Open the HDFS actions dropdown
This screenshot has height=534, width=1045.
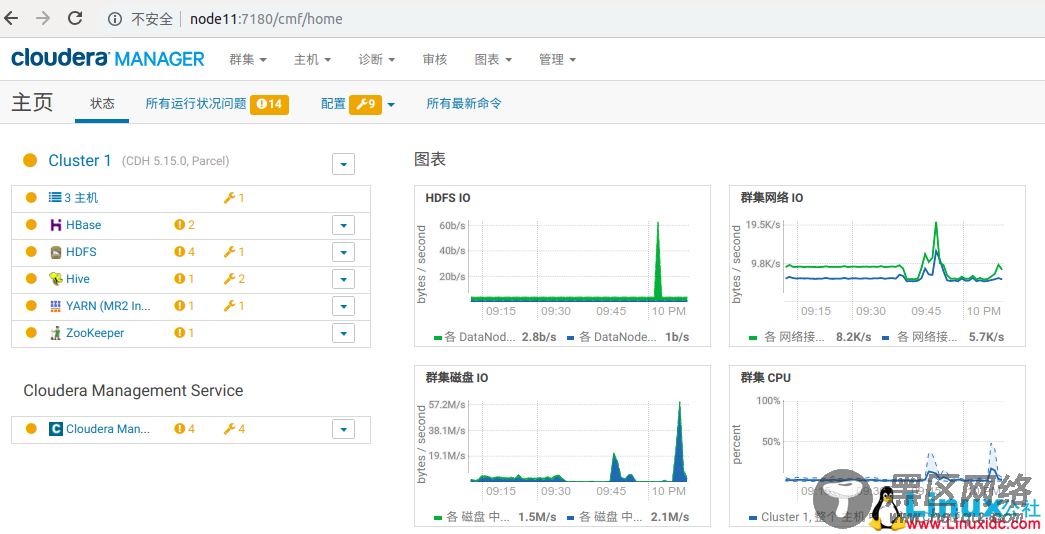[x=343, y=253]
